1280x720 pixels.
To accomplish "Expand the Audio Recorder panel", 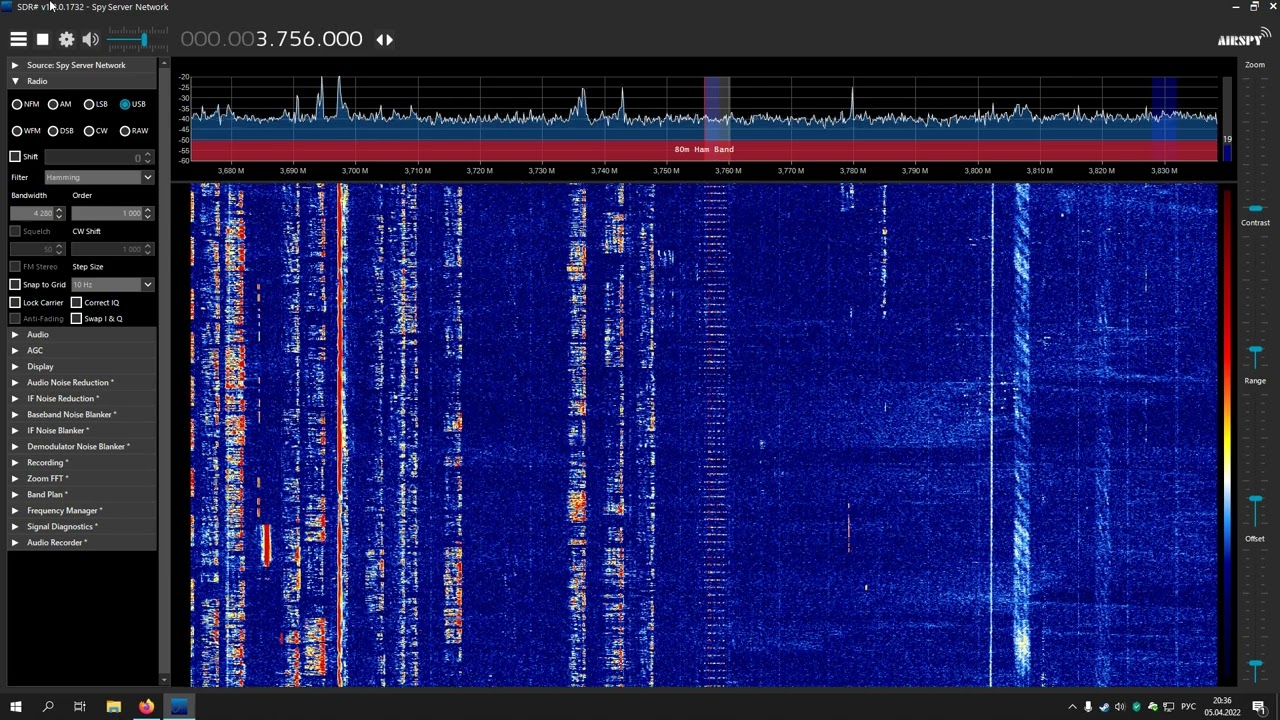I will point(82,542).
